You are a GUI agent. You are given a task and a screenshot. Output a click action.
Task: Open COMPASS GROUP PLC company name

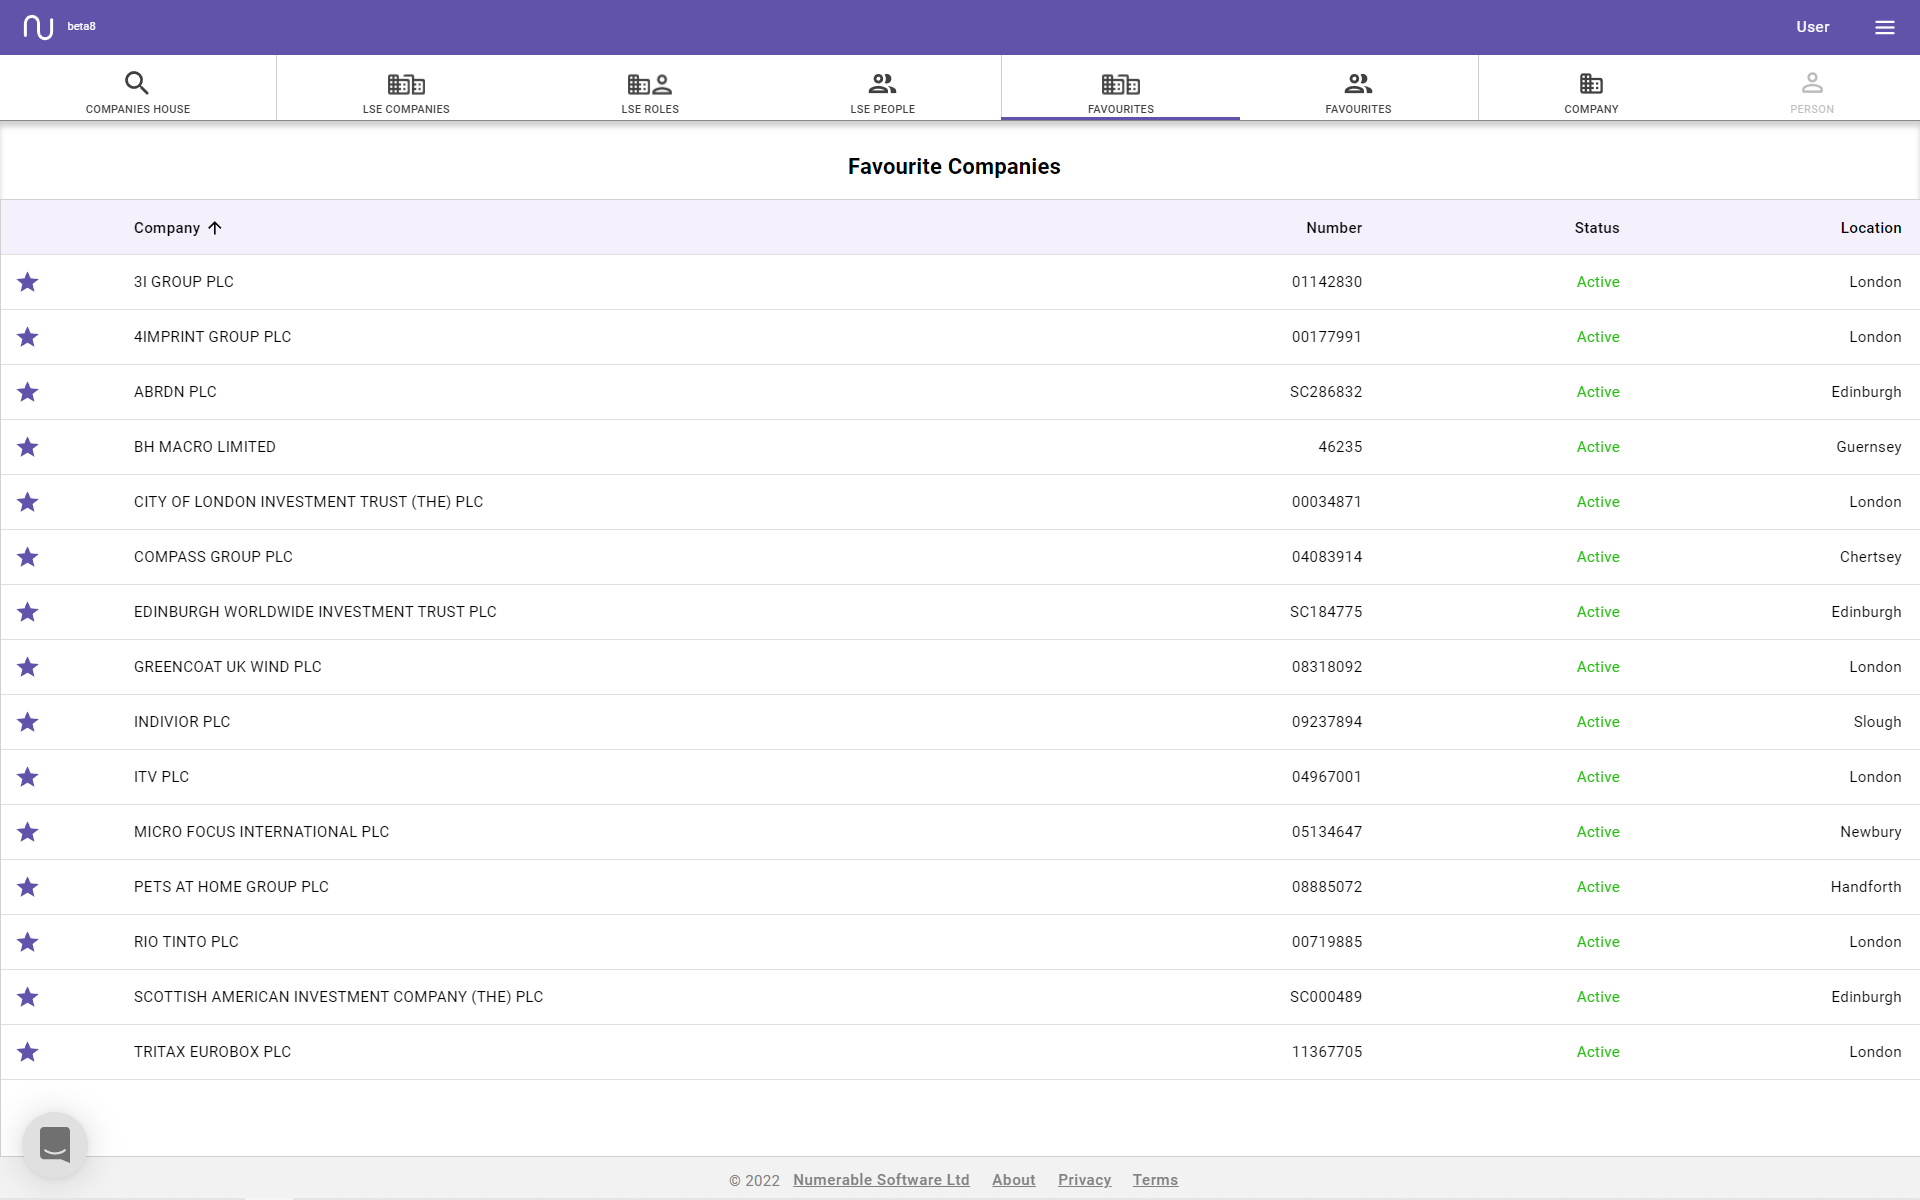pyautogui.click(x=213, y=557)
